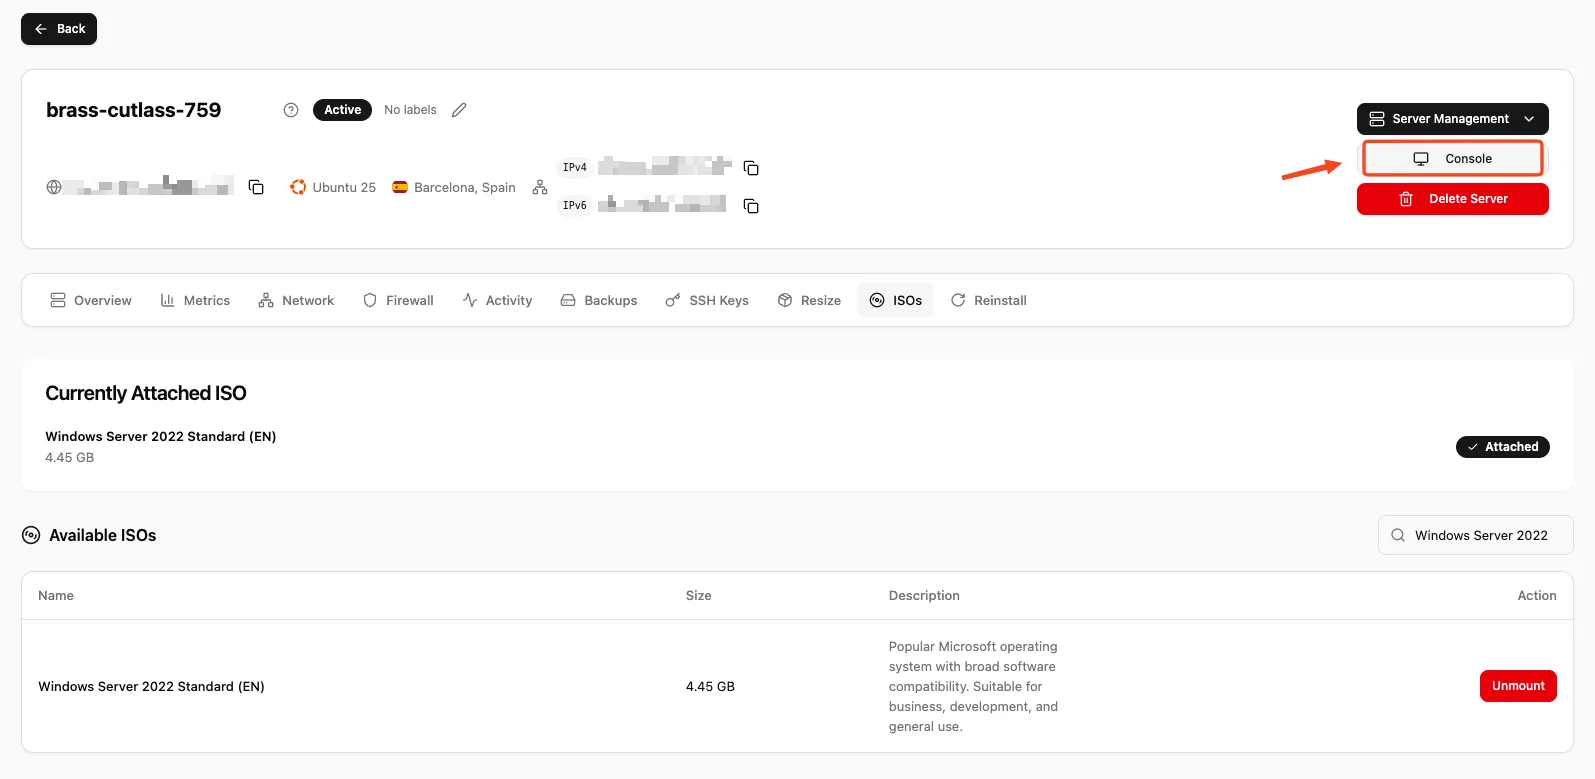1595x779 pixels.
Task: Click the Active status badge
Action: pos(342,110)
